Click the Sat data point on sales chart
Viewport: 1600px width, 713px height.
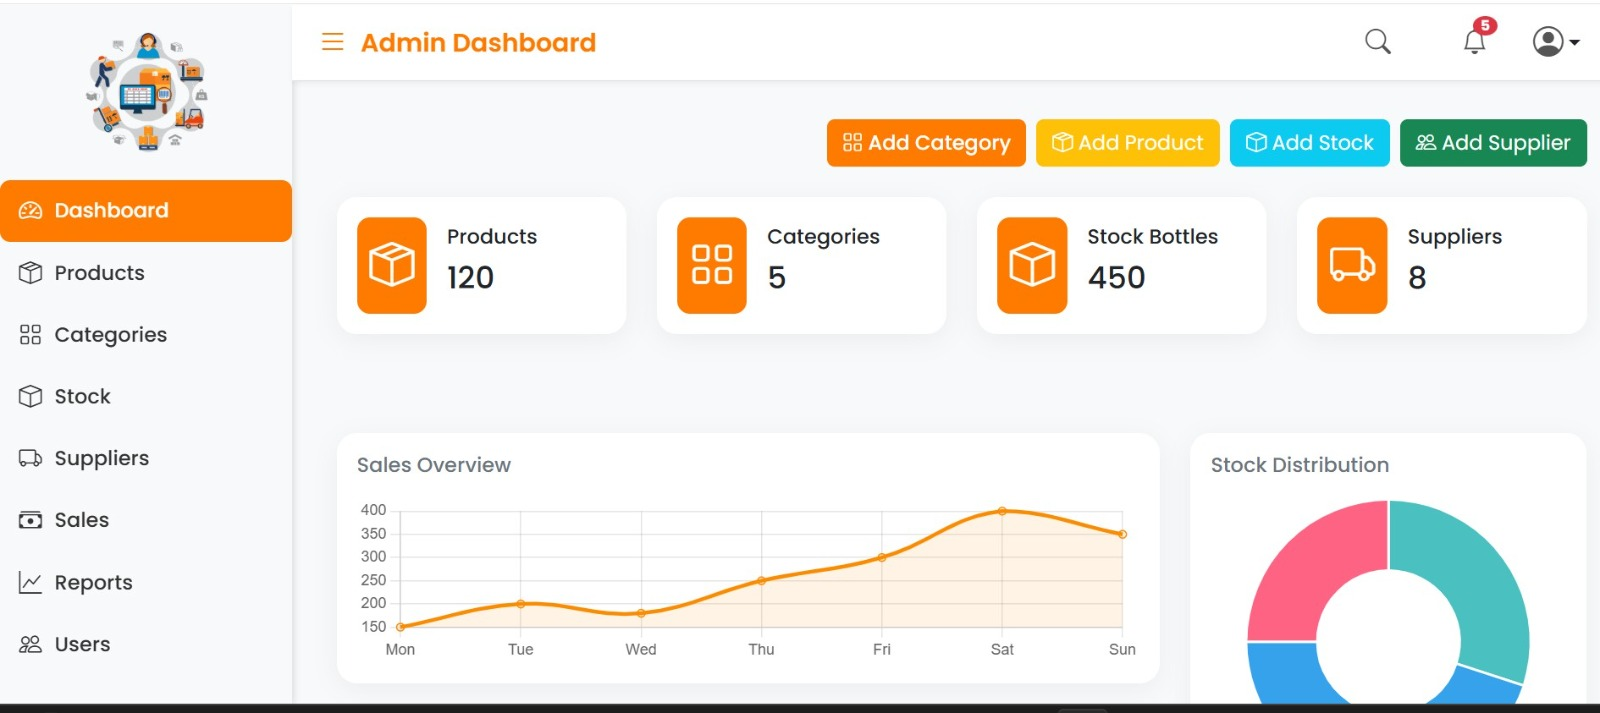1002,511
